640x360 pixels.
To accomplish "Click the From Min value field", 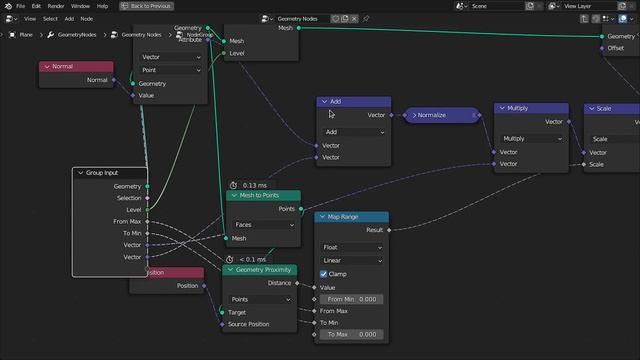I will tap(351, 300).
